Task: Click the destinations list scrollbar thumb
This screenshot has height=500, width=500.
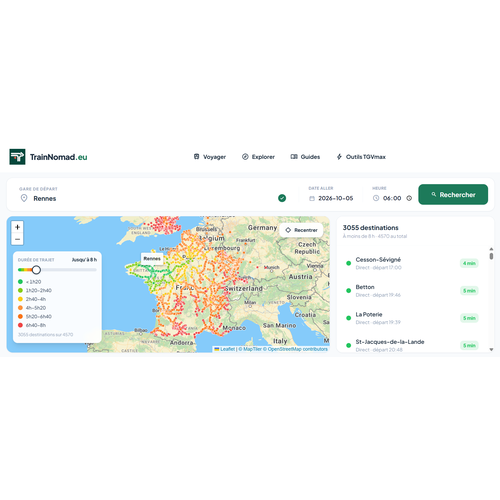Action: pos(491,256)
